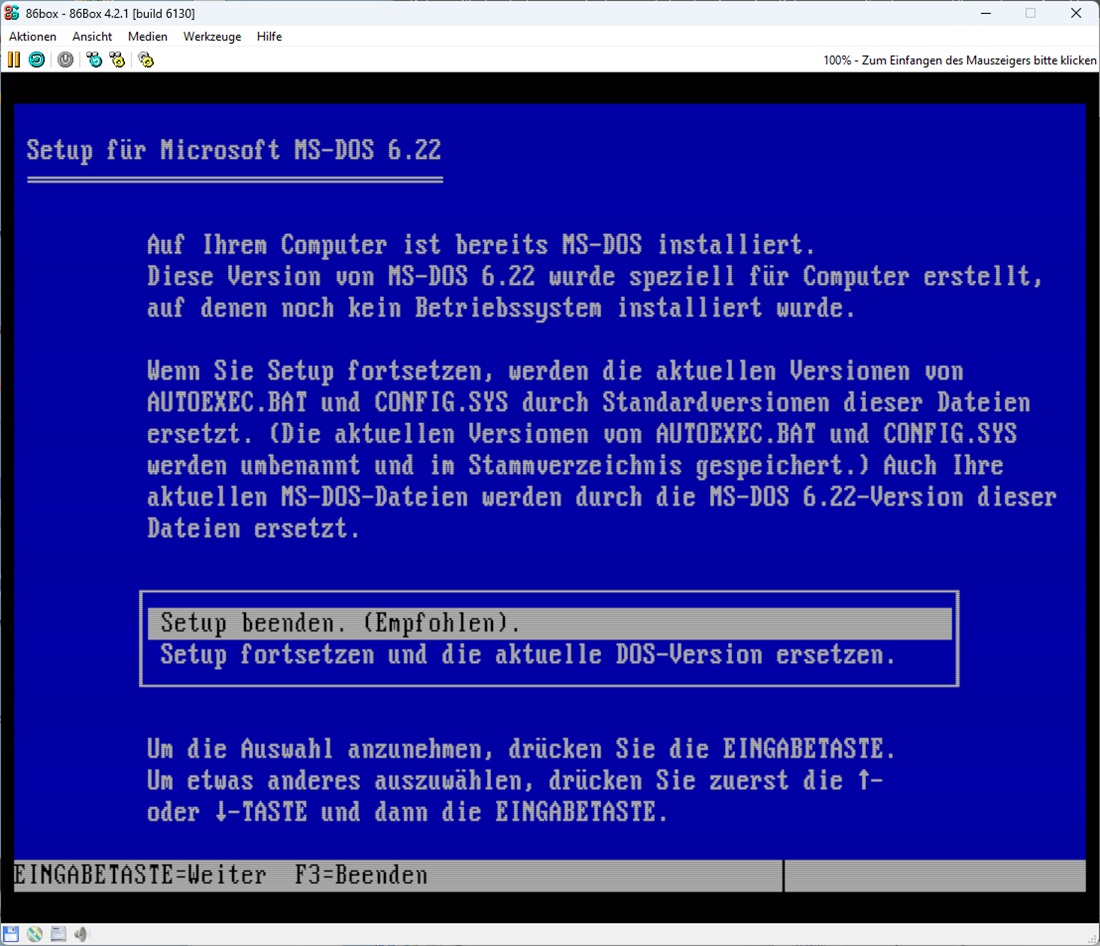Click the speaker sound status icon
1100x946 pixels.
(81, 934)
